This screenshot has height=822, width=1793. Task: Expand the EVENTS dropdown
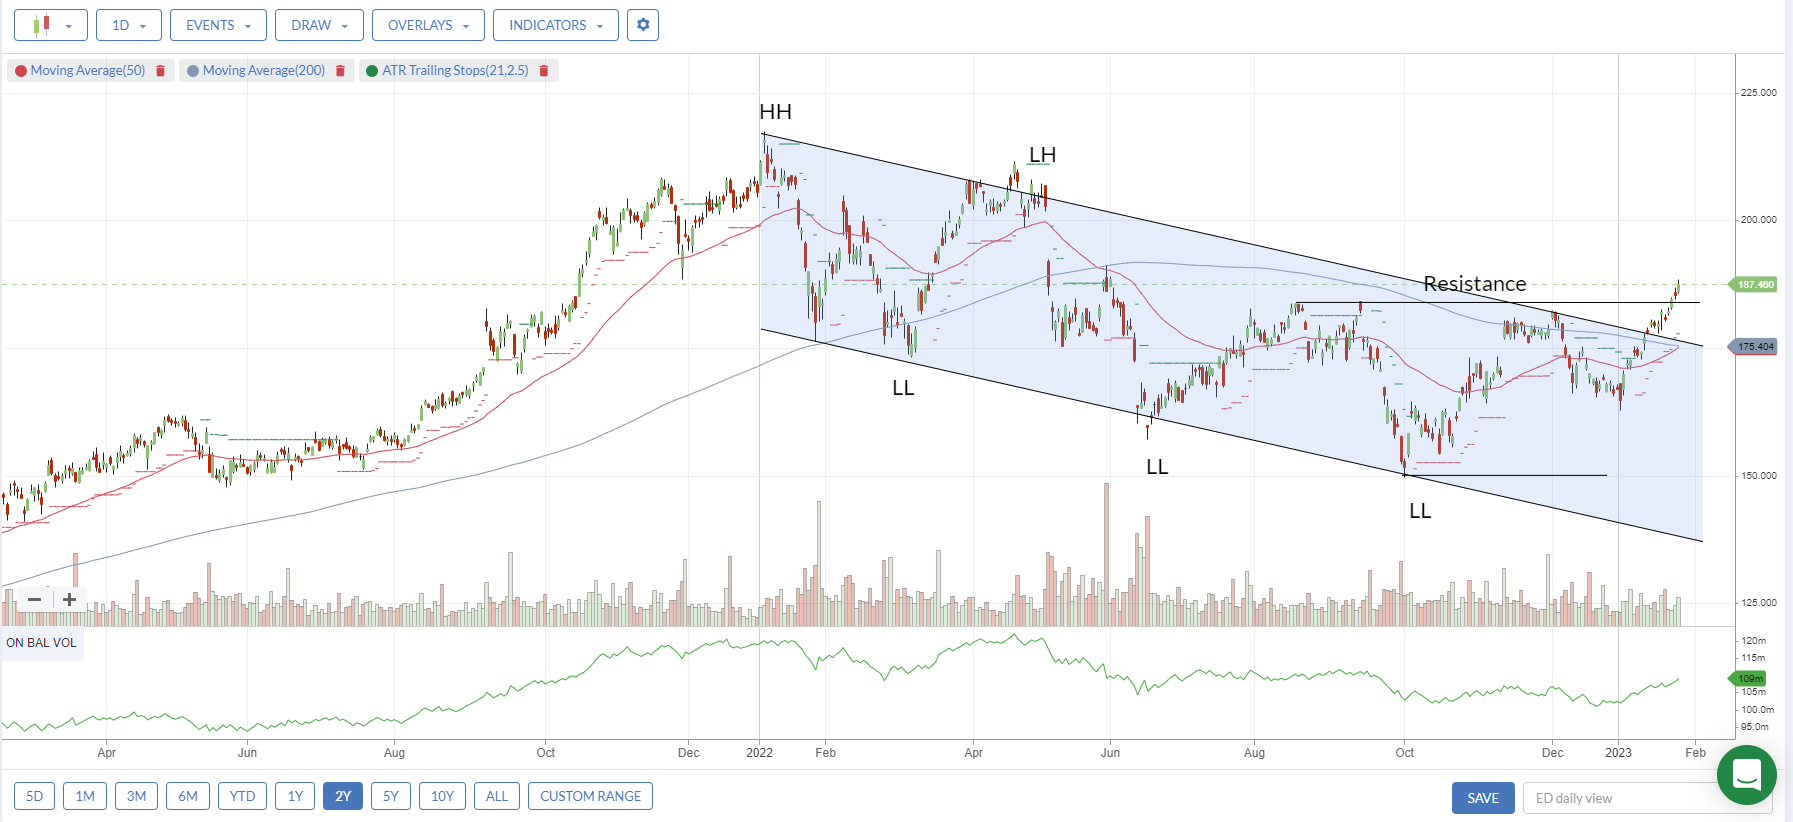pos(218,25)
